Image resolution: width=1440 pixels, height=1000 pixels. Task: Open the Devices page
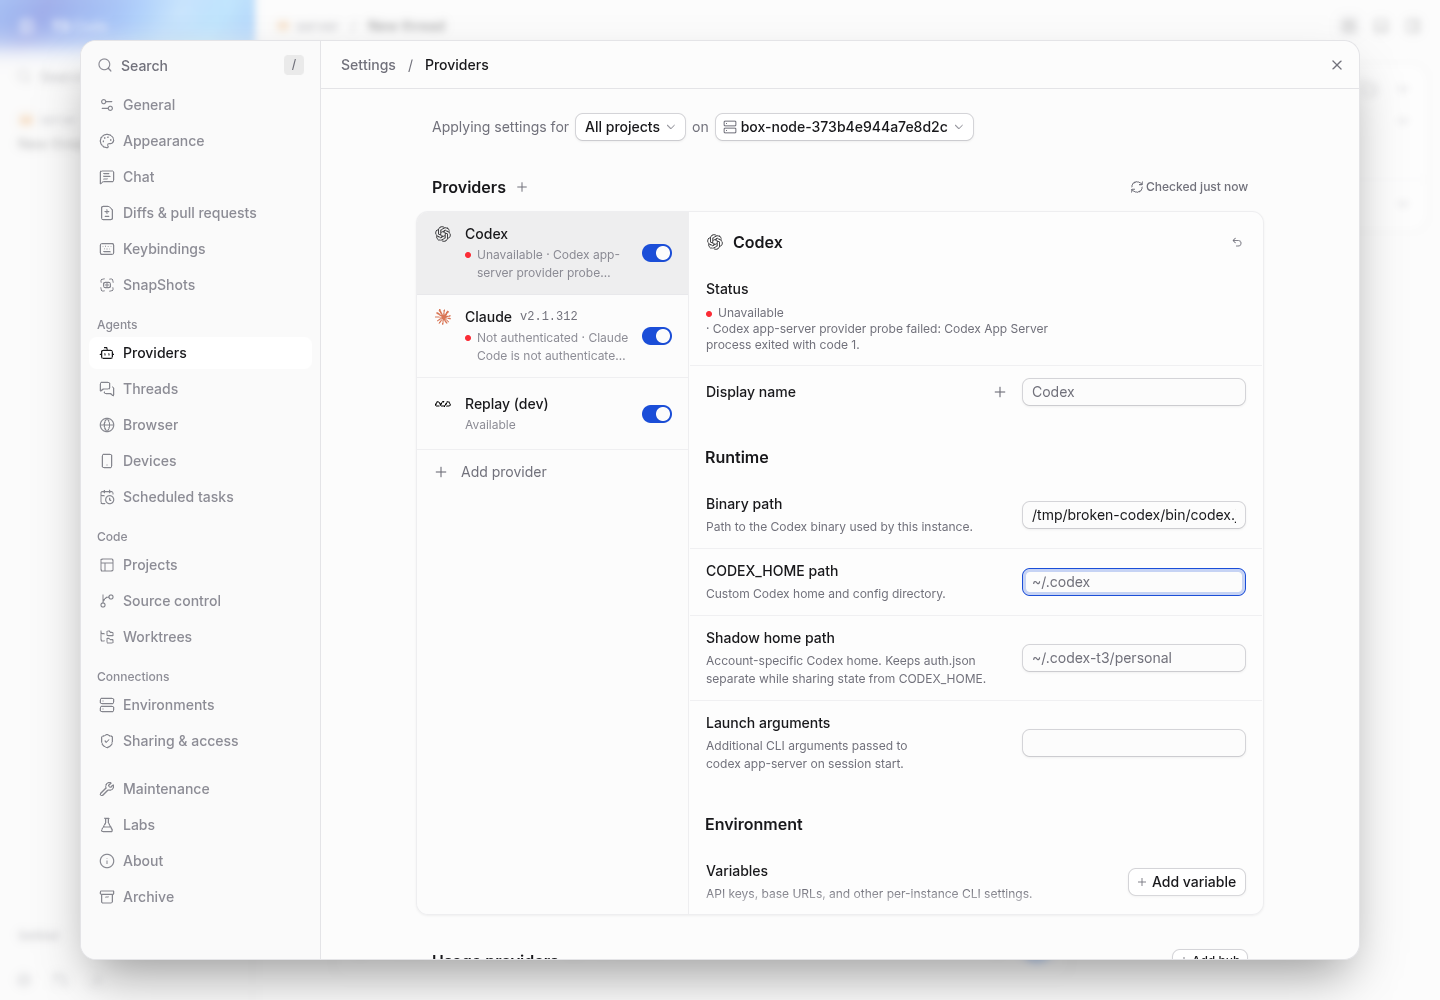point(200,461)
